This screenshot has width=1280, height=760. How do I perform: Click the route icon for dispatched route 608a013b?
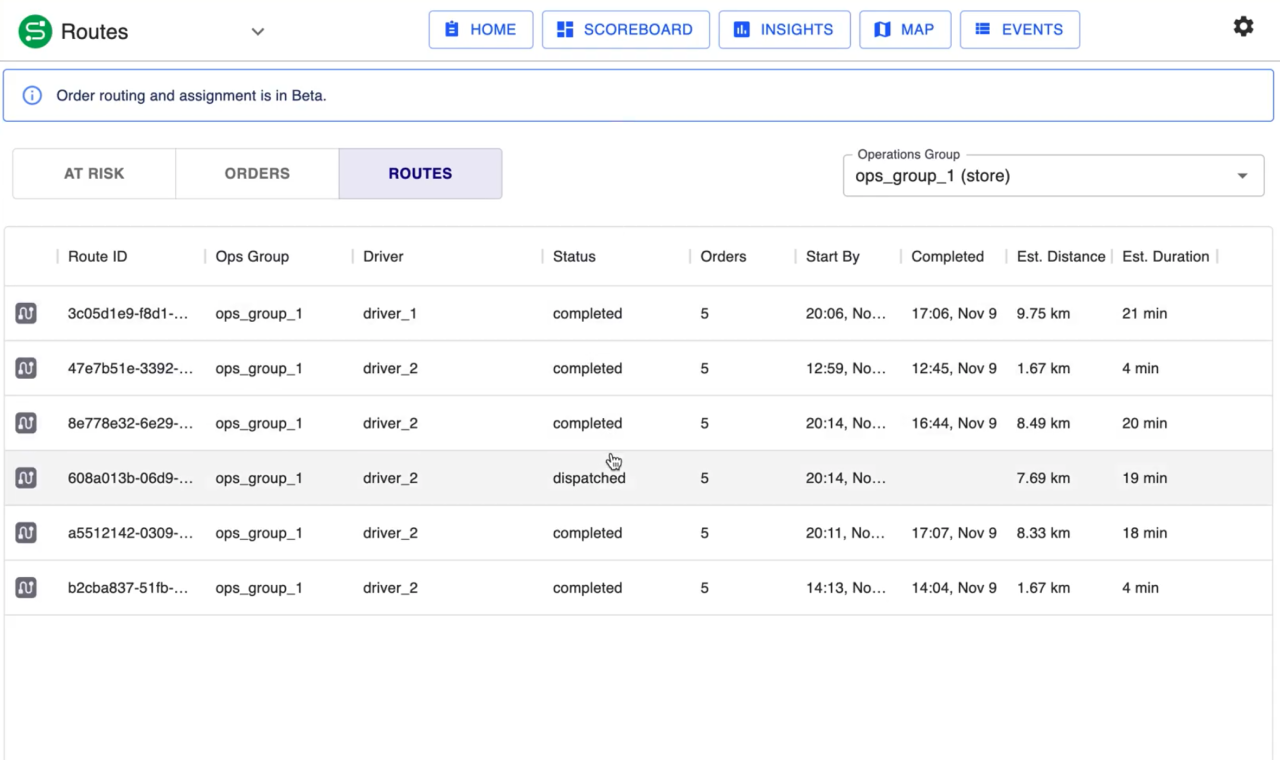(x=26, y=478)
